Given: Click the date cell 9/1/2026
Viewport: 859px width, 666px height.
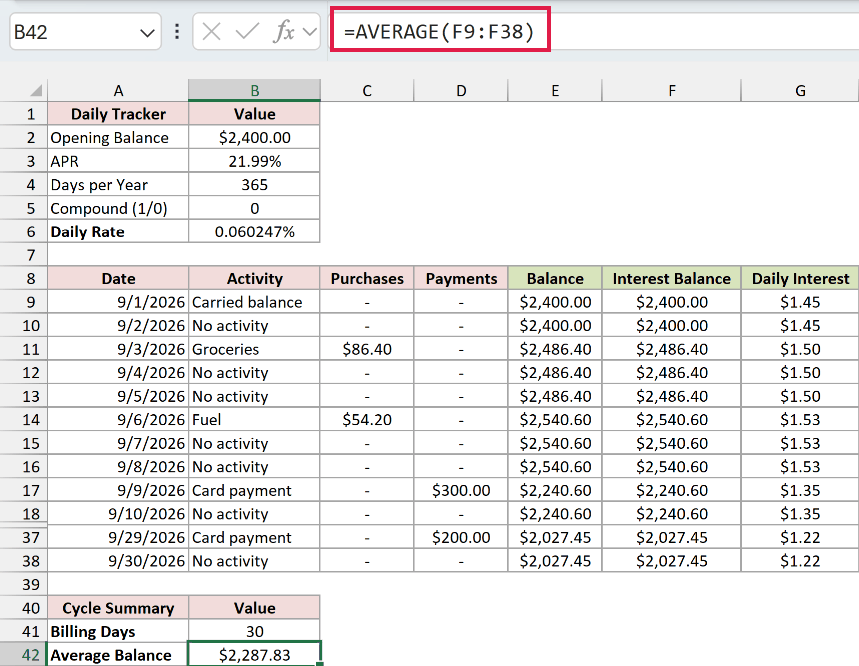Looking at the screenshot, I should [x=118, y=302].
